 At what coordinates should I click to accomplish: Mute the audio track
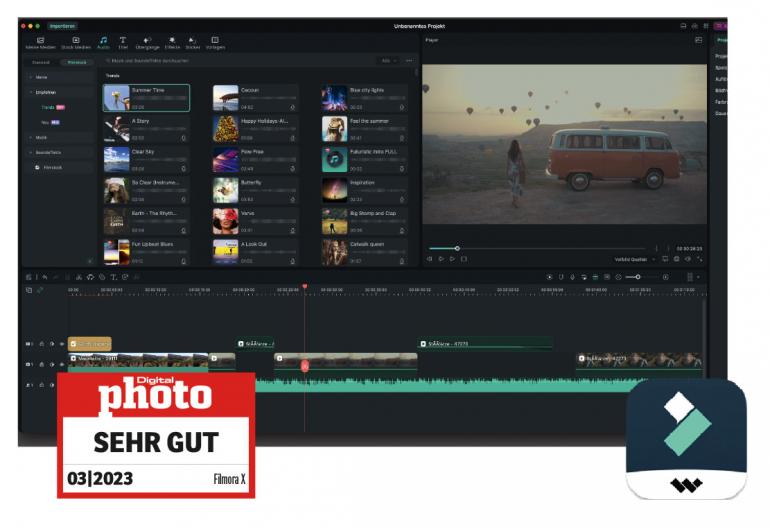(x=52, y=385)
